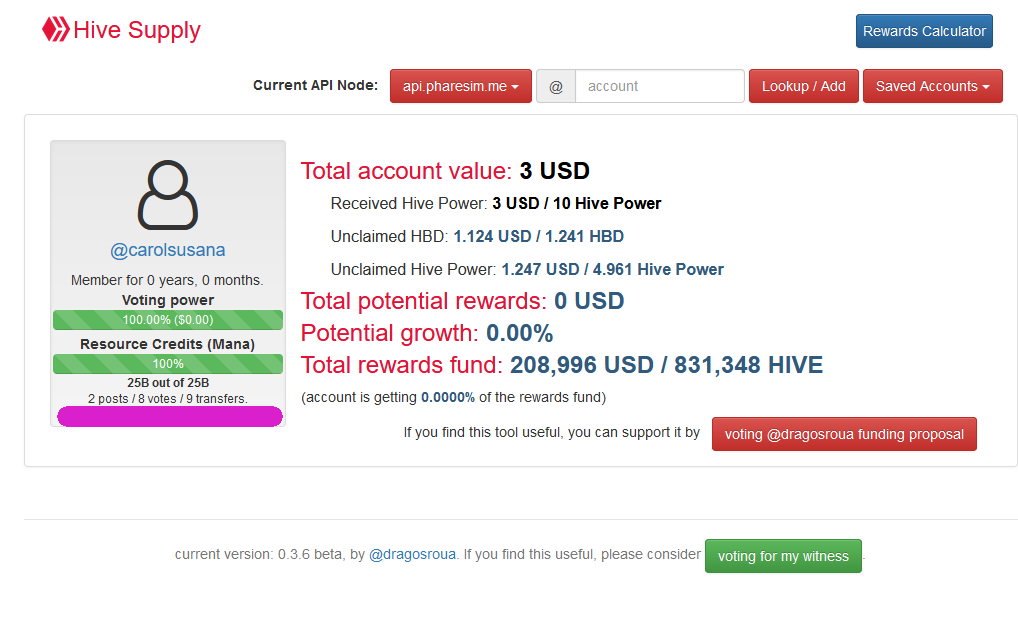Open the @dragosroua footer link

click(412, 555)
